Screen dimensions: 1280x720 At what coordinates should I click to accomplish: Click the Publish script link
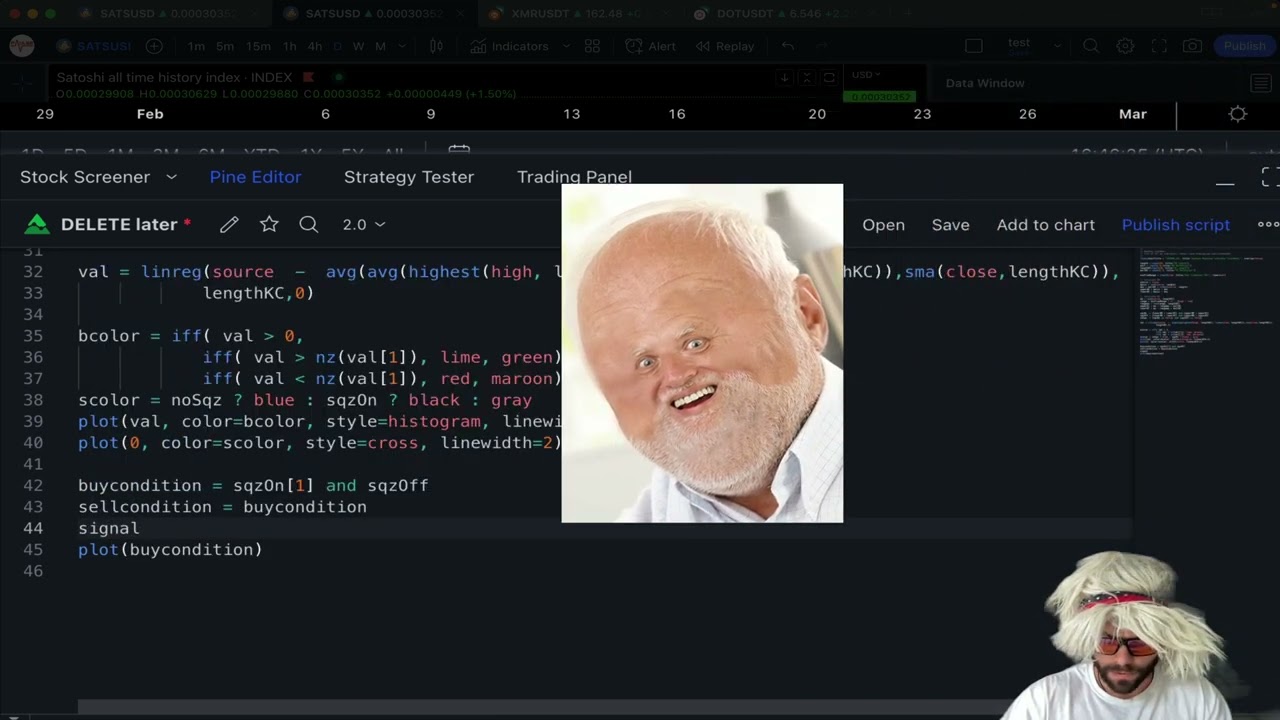click(1175, 225)
